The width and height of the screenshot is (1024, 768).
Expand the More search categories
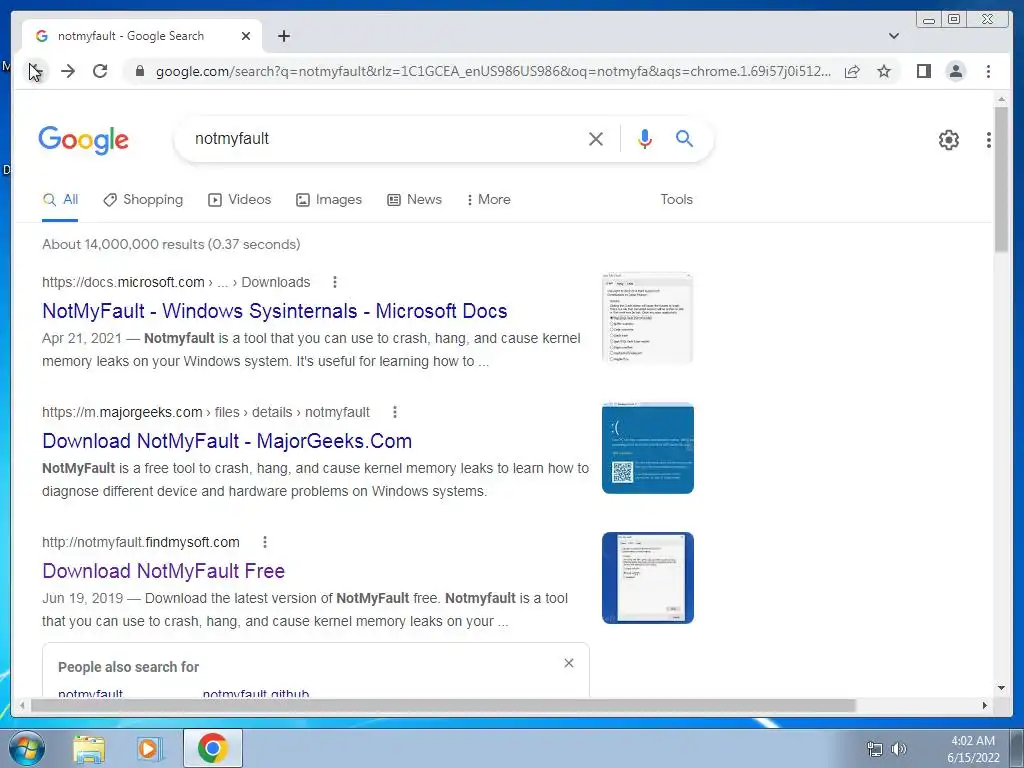pyautogui.click(x=488, y=200)
